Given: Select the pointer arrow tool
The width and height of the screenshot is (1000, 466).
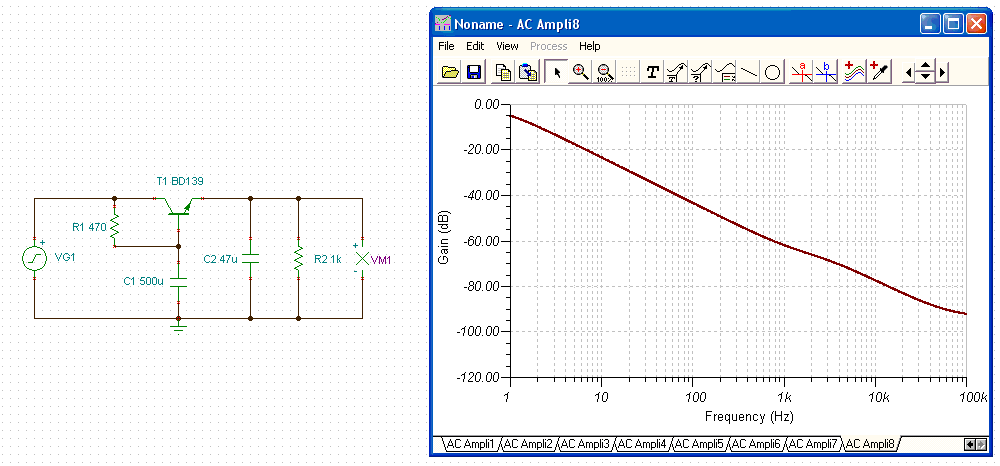Looking at the screenshot, I should [557, 72].
